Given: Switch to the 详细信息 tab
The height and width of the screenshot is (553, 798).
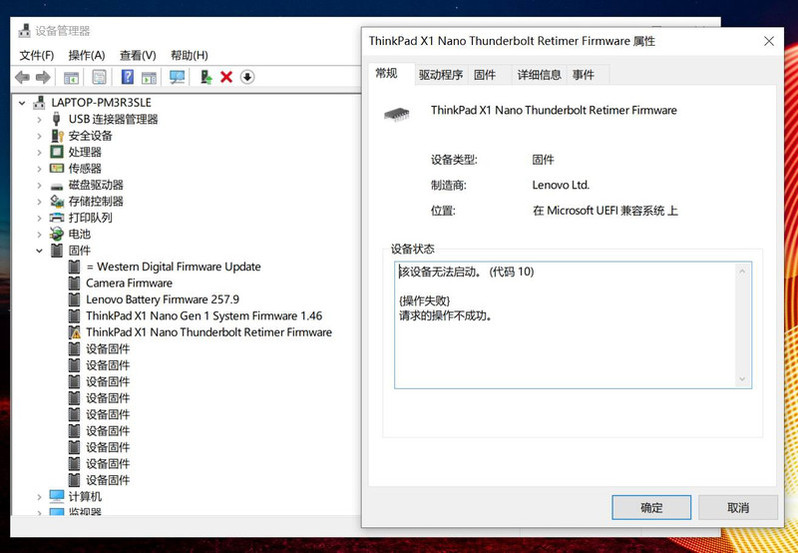Looking at the screenshot, I should point(539,75).
